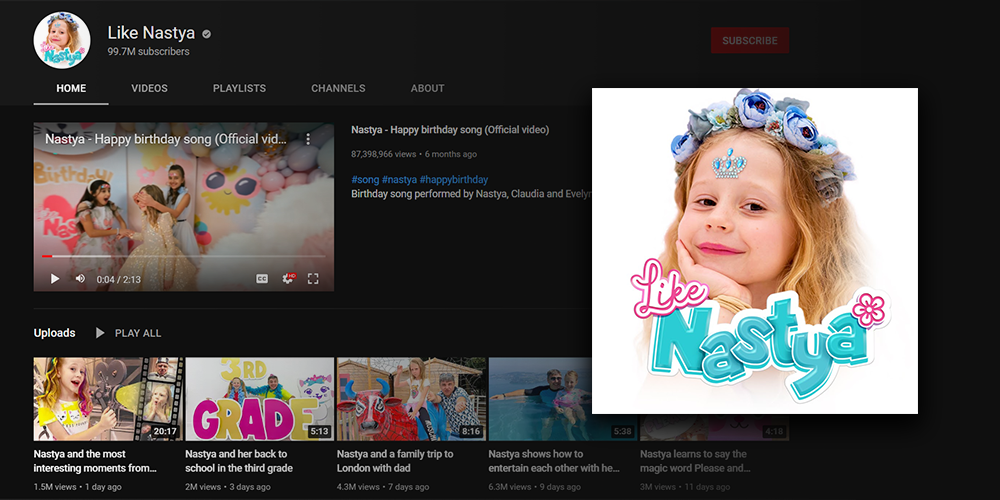The width and height of the screenshot is (1000, 500).
Task: Click the Like Nastya channel avatar
Action: point(62,40)
